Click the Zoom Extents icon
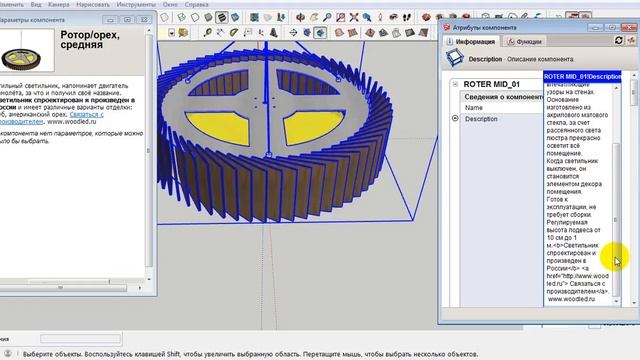The image size is (640, 360). click(354, 17)
